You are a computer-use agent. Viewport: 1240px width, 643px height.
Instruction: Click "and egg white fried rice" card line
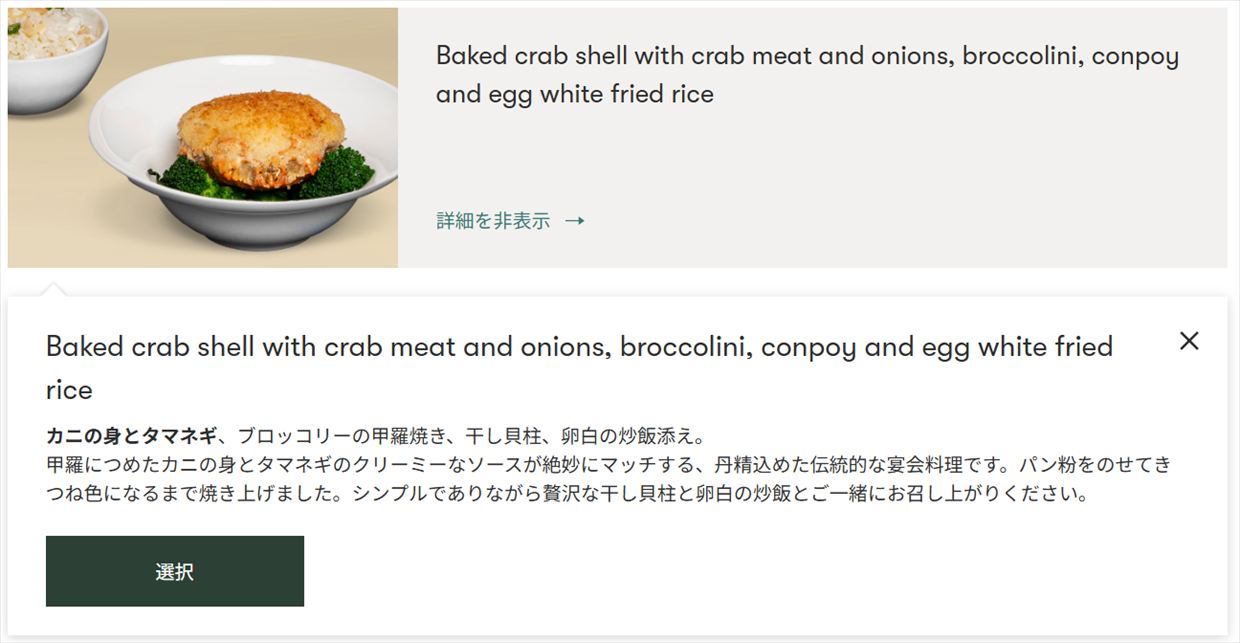click(575, 95)
